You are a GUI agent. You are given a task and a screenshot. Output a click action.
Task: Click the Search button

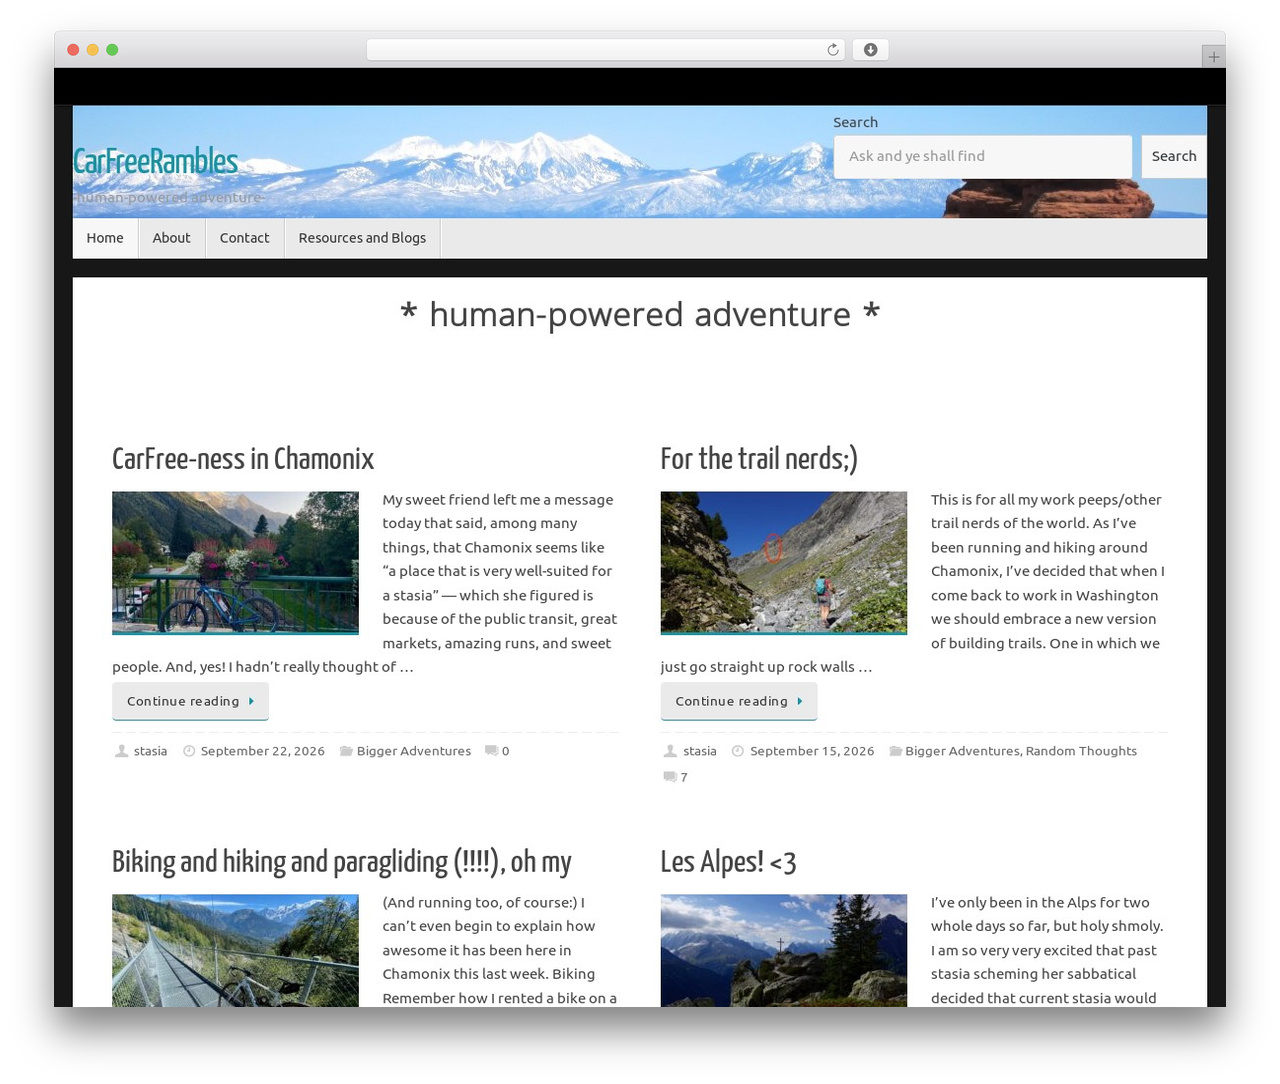[x=1174, y=157]
